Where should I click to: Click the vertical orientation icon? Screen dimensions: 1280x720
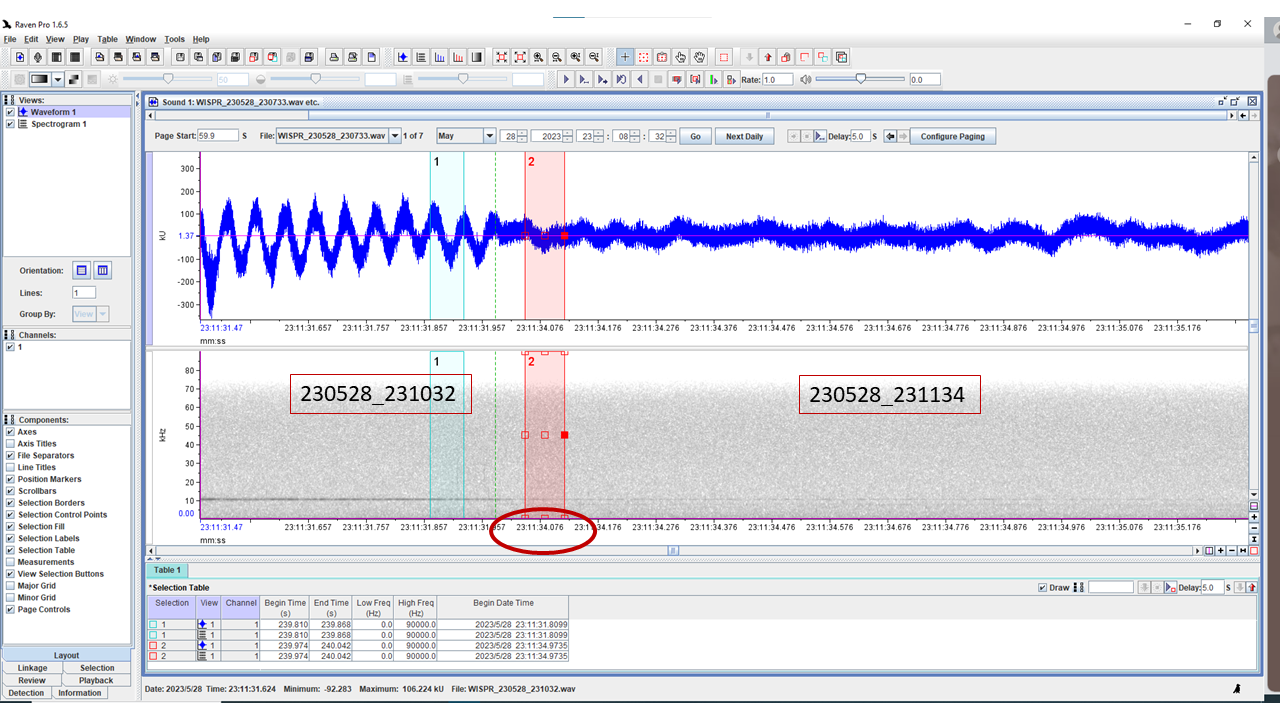pyautogui.click(x=102, y=271)
